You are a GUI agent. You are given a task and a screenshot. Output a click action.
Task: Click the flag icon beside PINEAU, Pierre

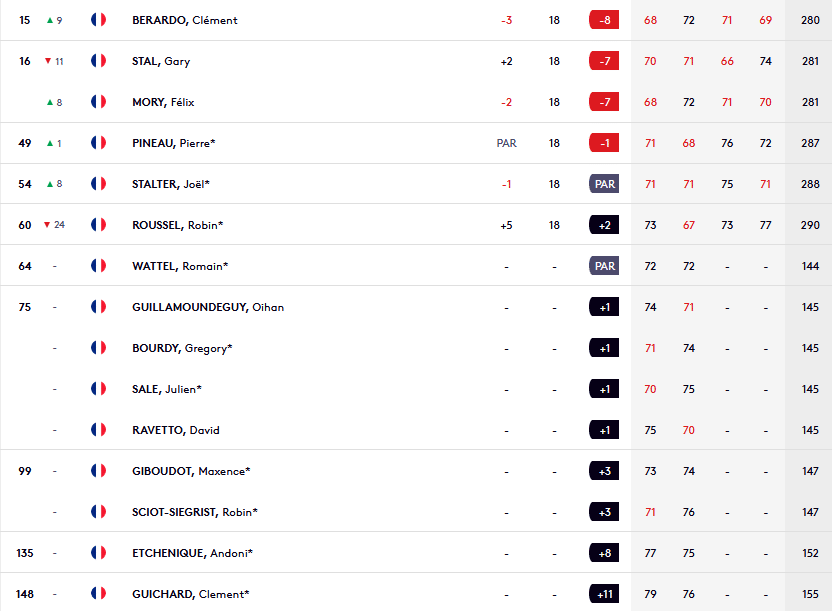point(98,143)
